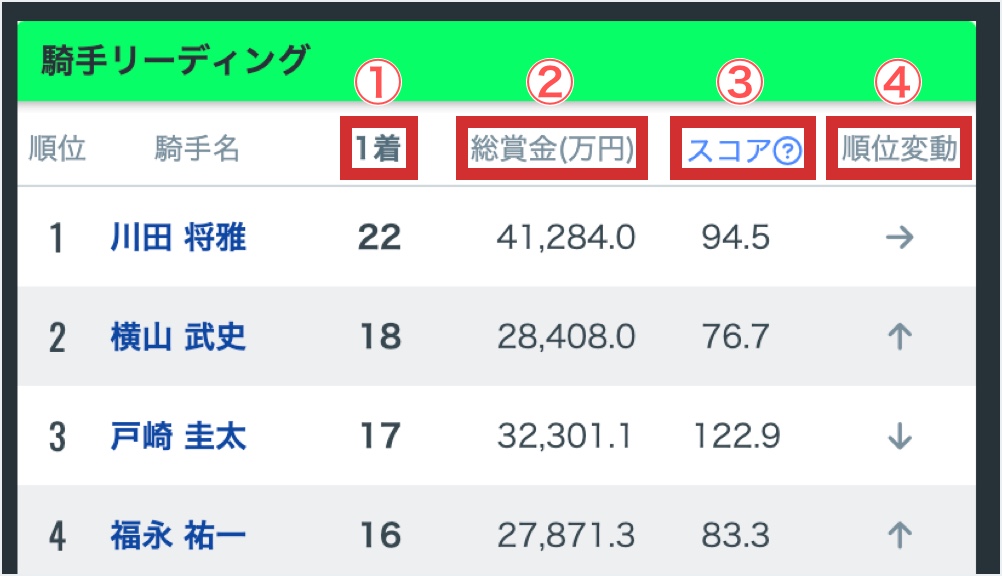Viewport: 1002px width, 576px height.
Task: Open jockey 川田 将雅 profile link
Action: click(178, 239)
